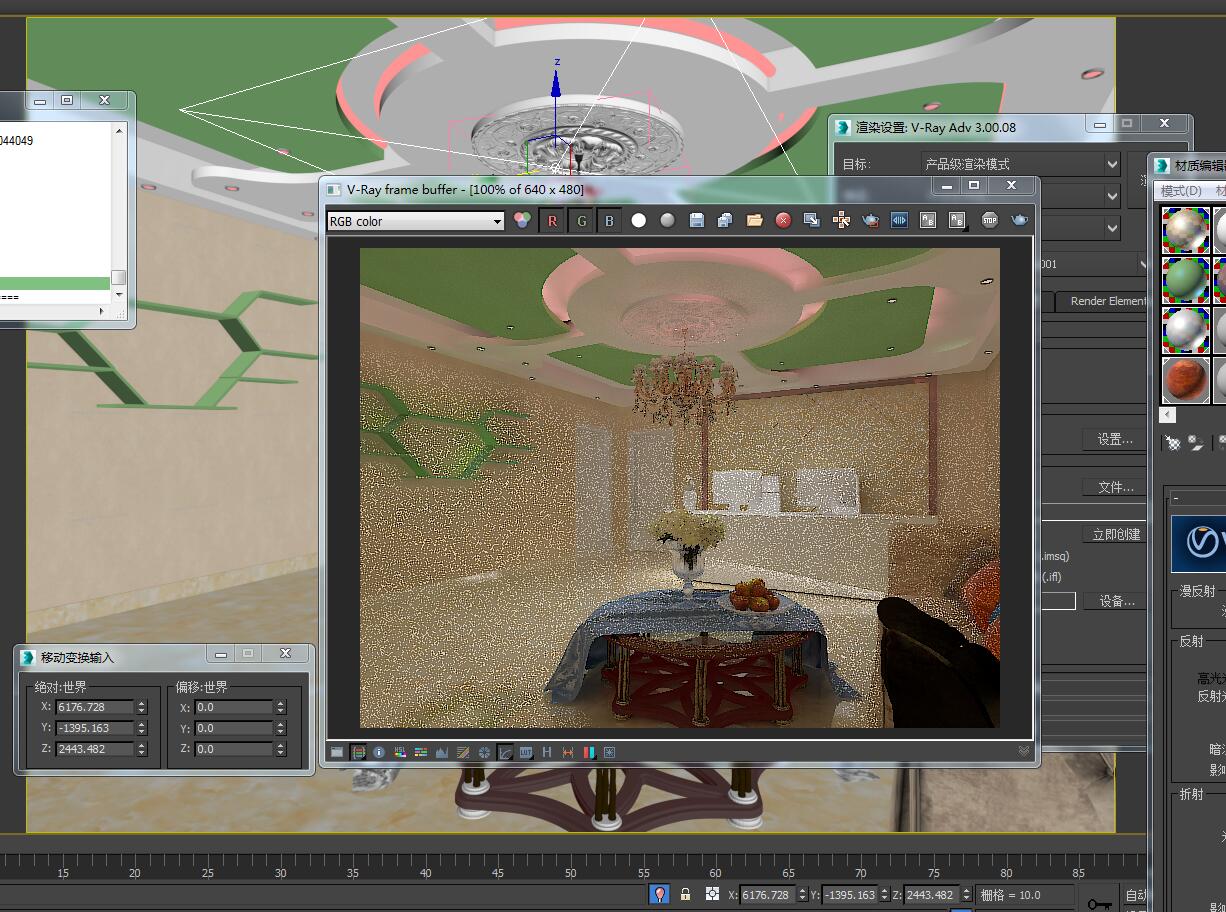Toggle the green channel G button
Image resolution: width=1226 pixels, height=912 pixels.
pos(581,221)
